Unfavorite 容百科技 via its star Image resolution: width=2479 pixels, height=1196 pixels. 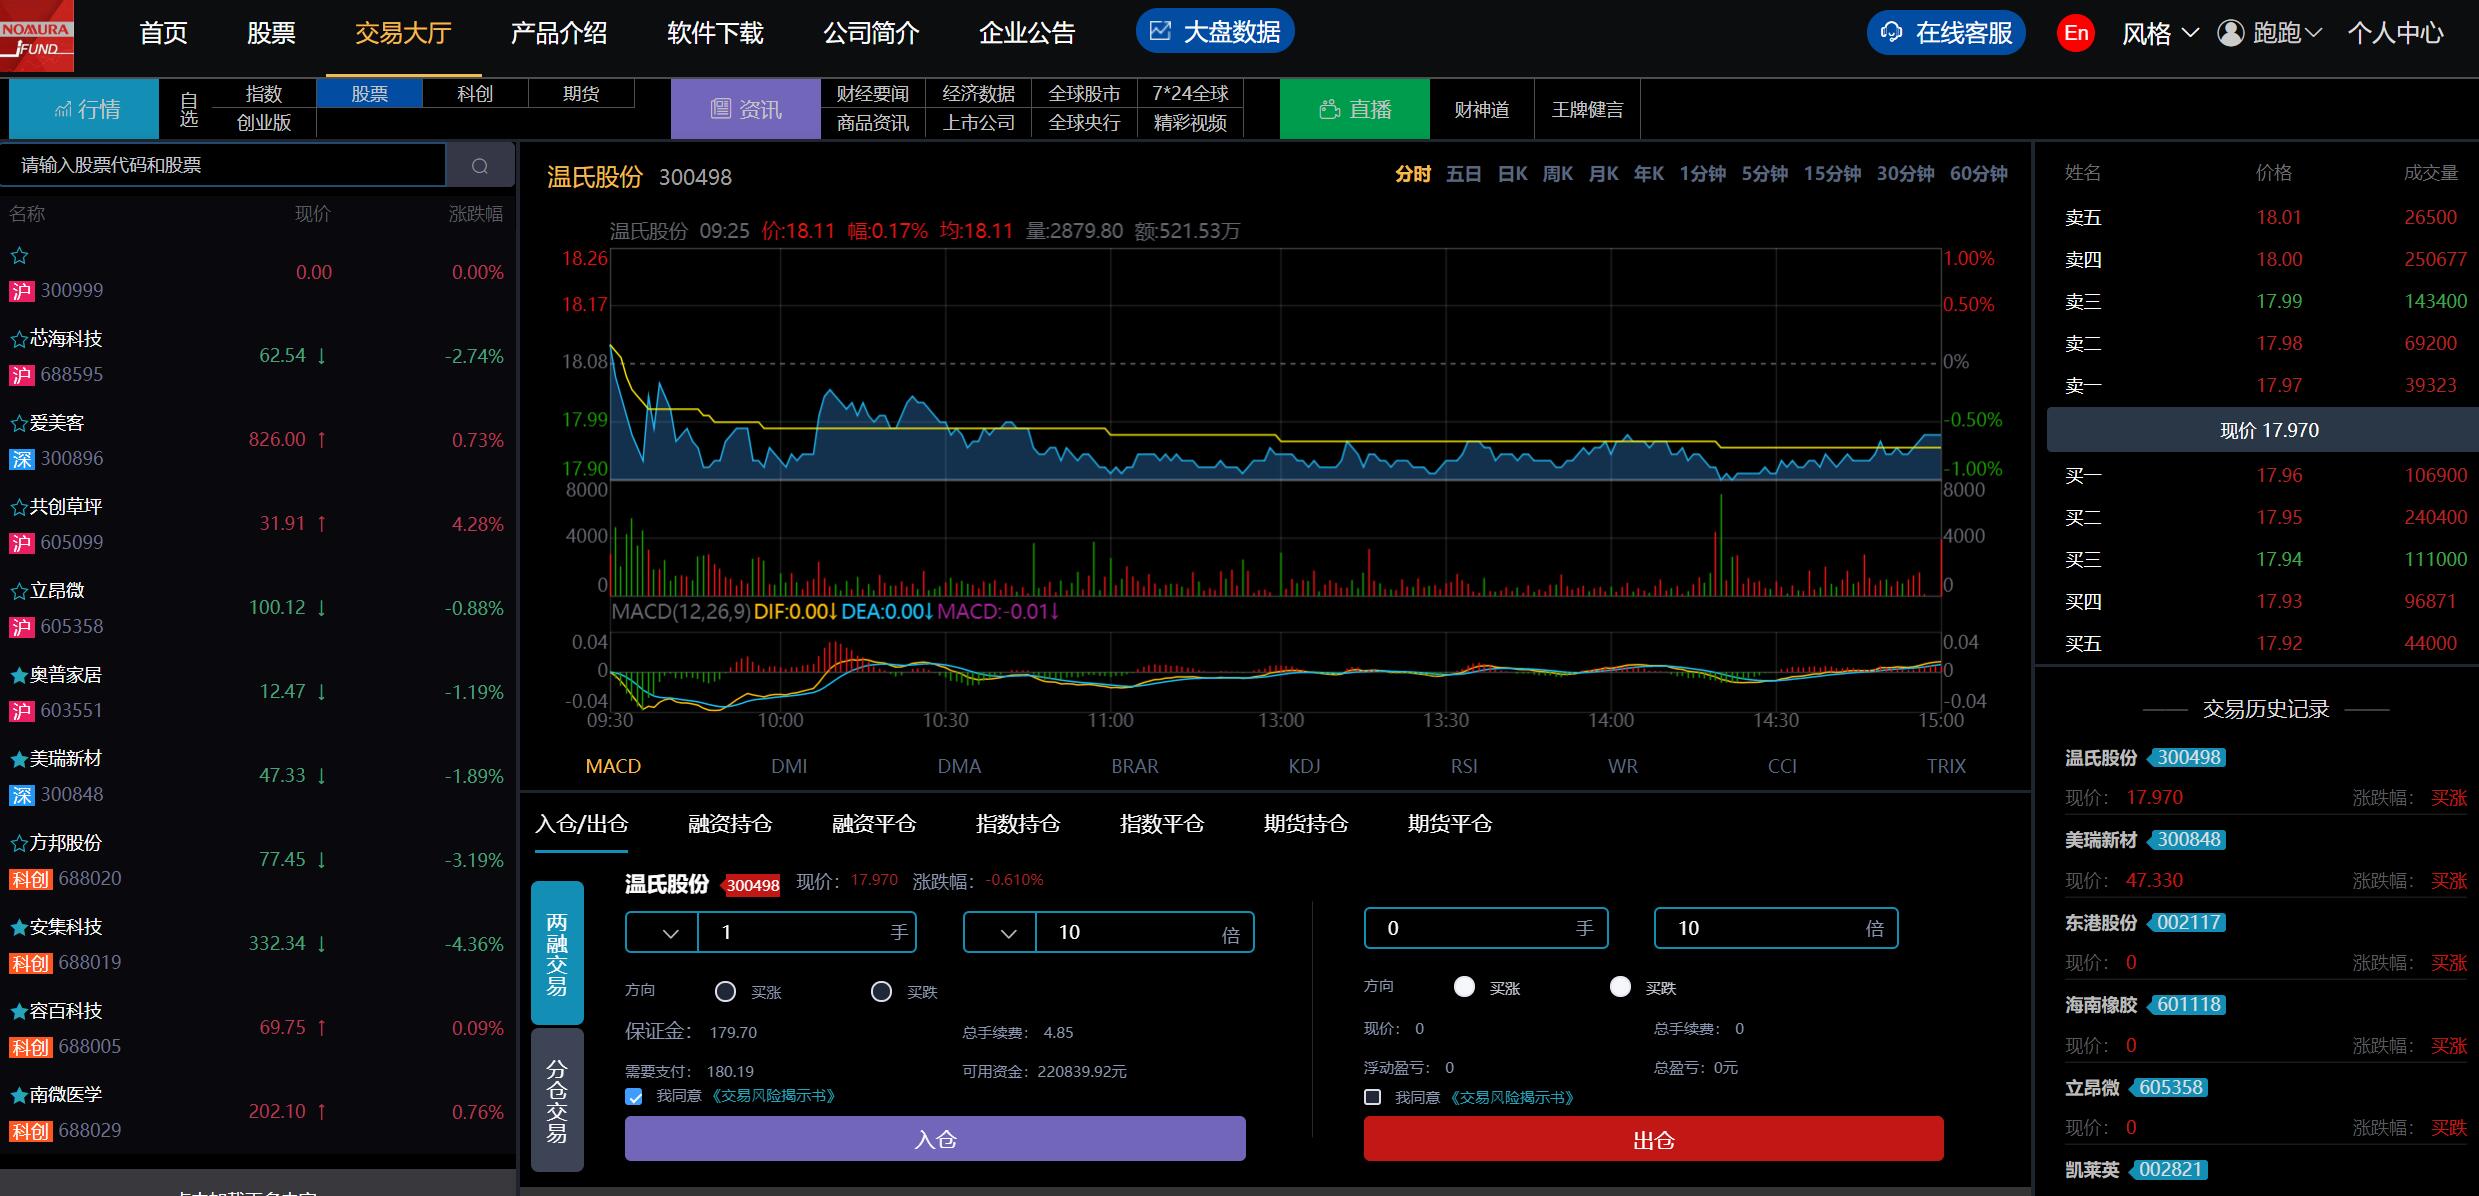pos(18,1011)
